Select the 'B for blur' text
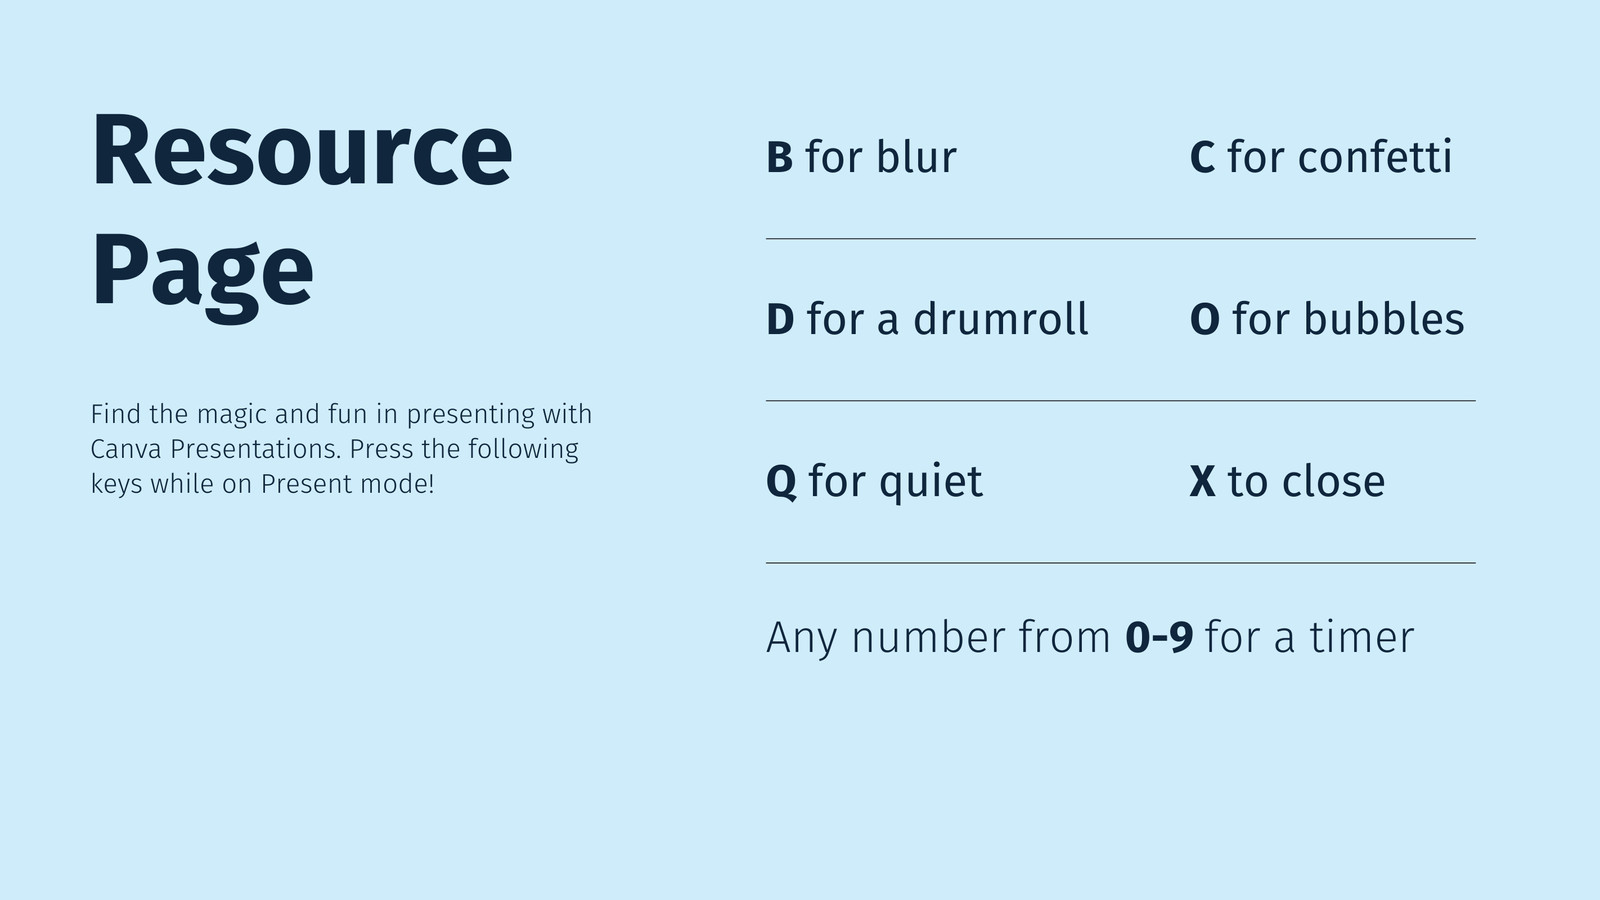Viewport: 1600px width, 900px height. click(861, 157)
